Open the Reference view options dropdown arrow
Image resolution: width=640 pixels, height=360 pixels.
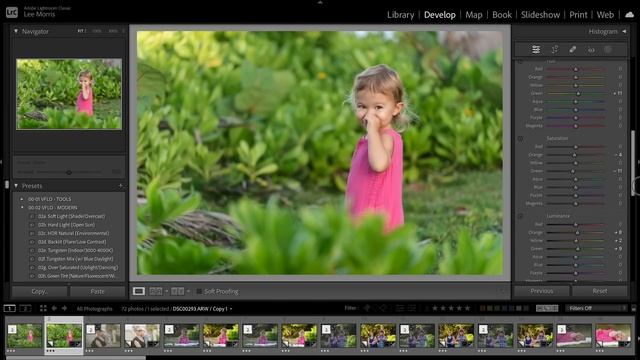click(x=167, y=291)
